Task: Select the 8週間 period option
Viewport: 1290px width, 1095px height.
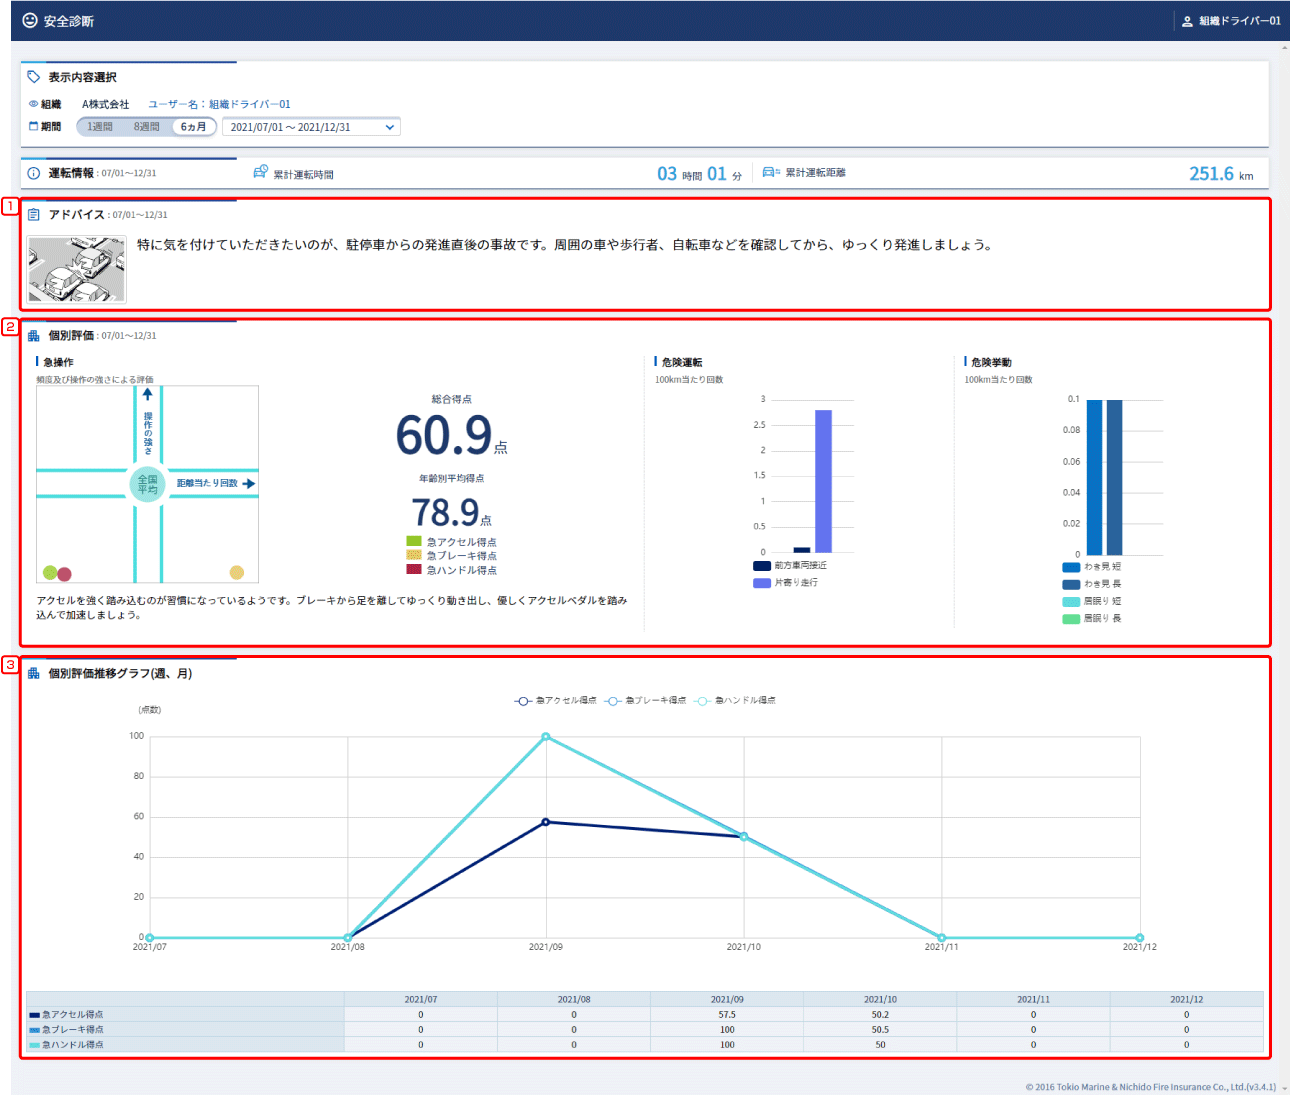Action: point(147,127)
